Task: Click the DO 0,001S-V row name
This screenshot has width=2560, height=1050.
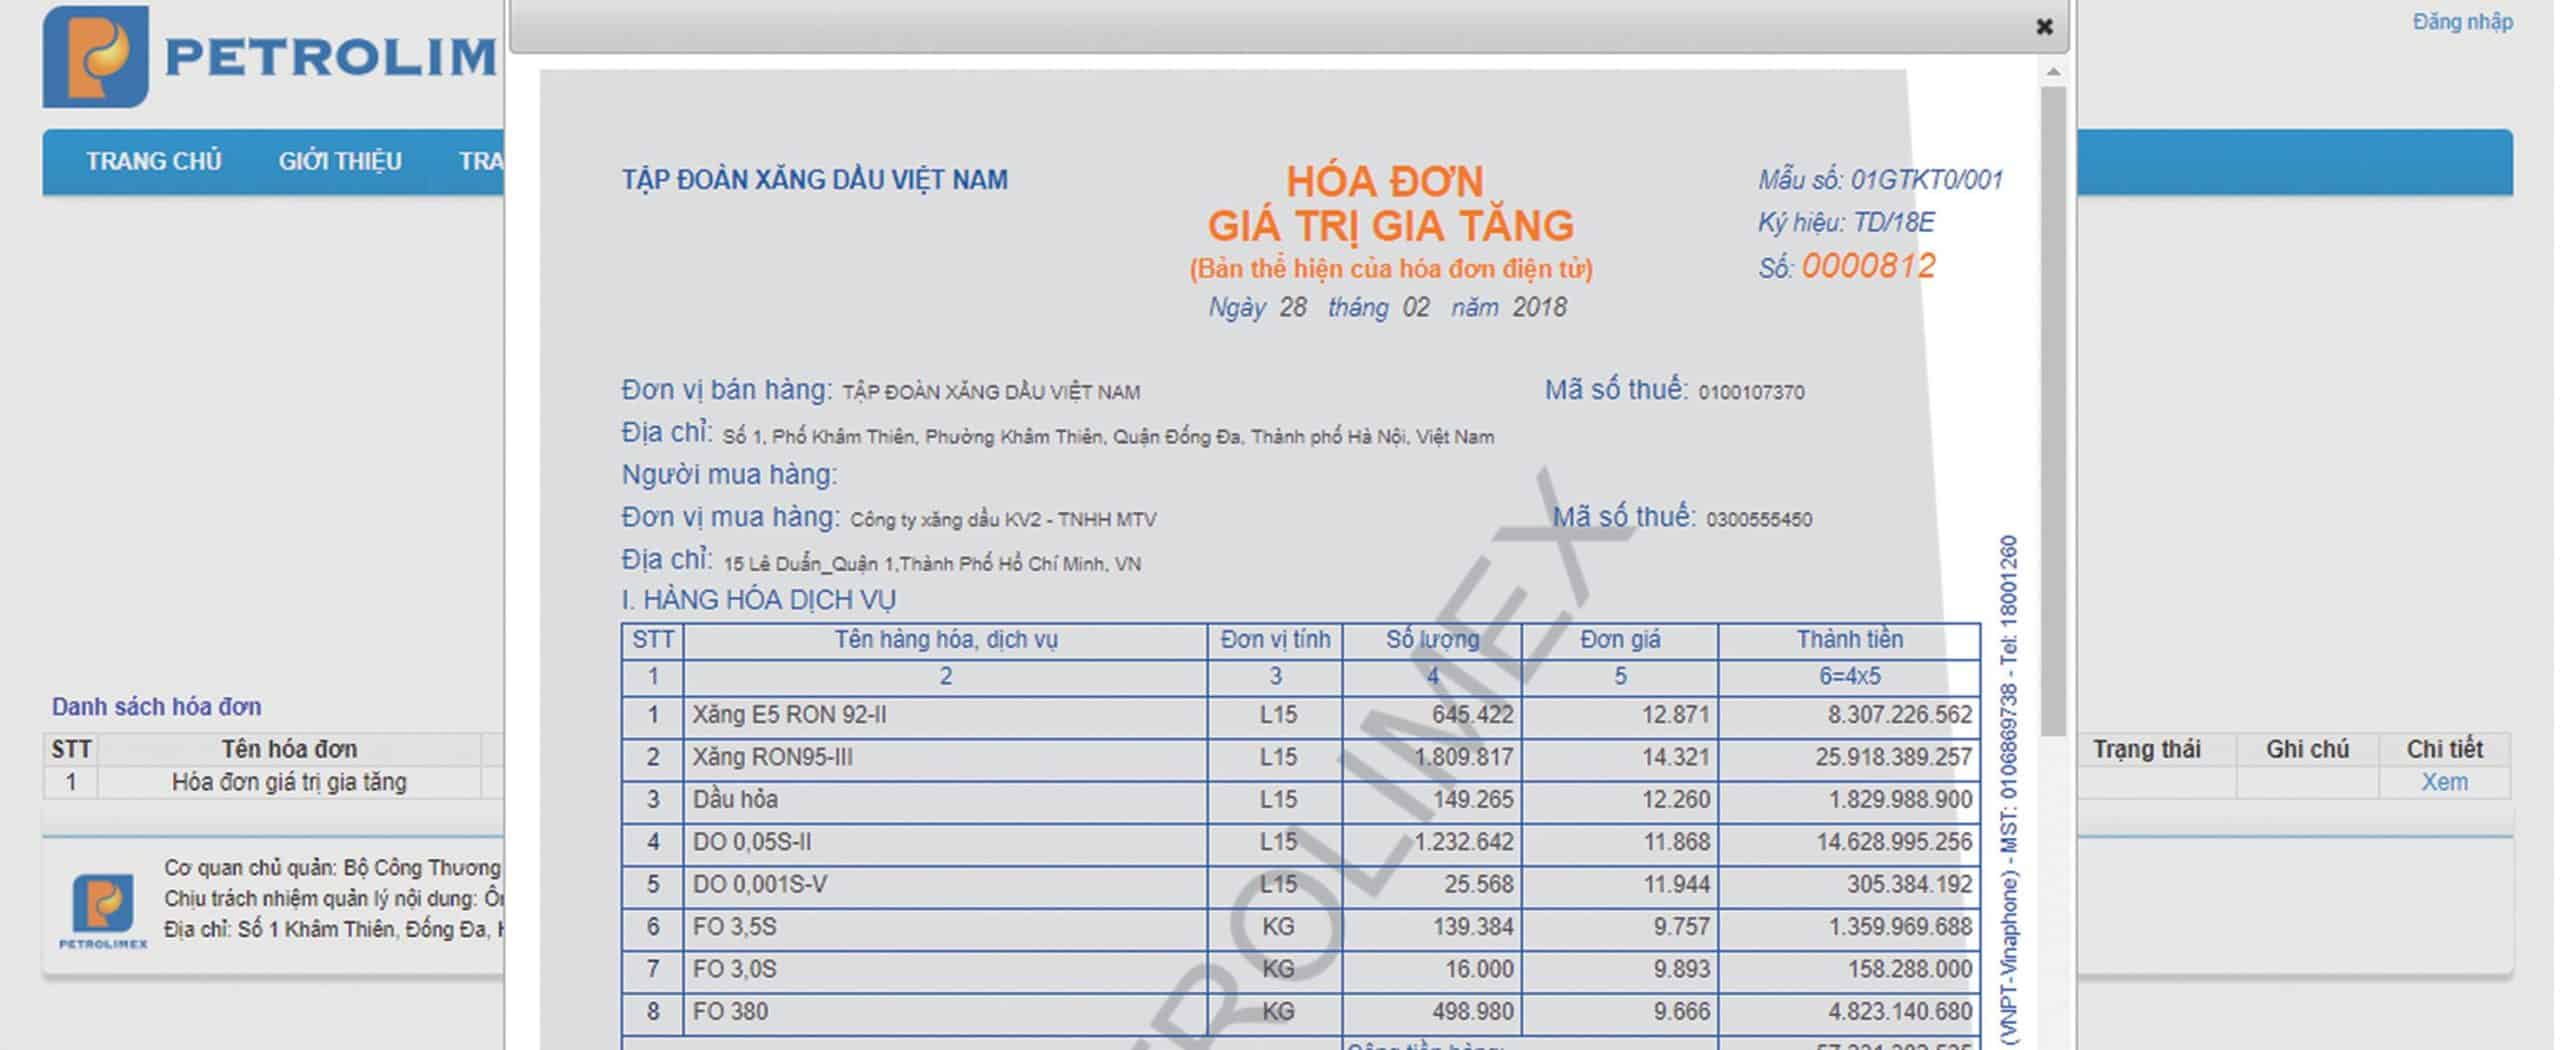Action: (759, 885)
